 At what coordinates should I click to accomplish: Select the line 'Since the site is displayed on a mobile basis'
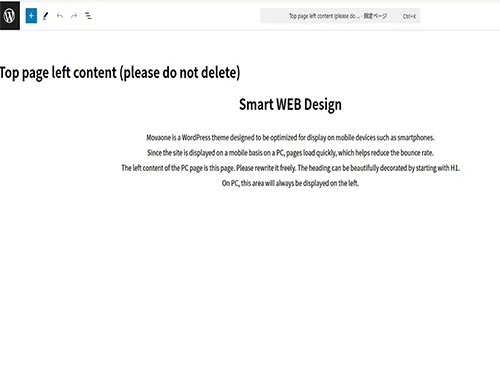(290, 153)
